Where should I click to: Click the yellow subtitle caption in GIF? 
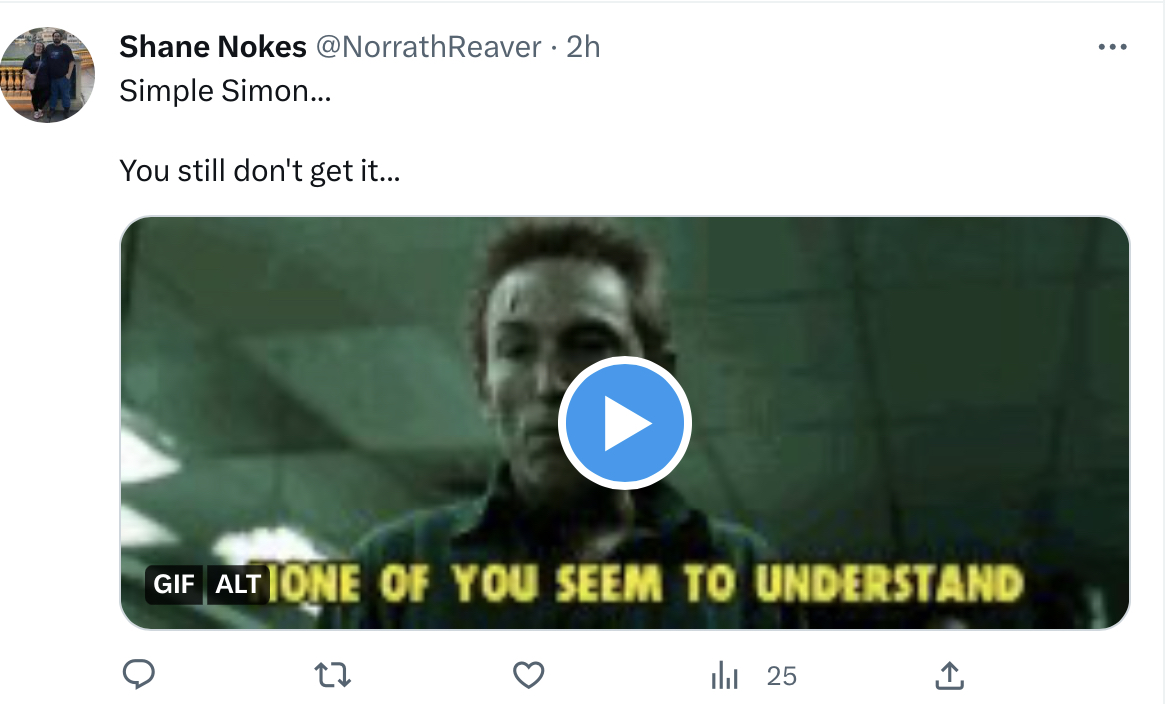644,583
